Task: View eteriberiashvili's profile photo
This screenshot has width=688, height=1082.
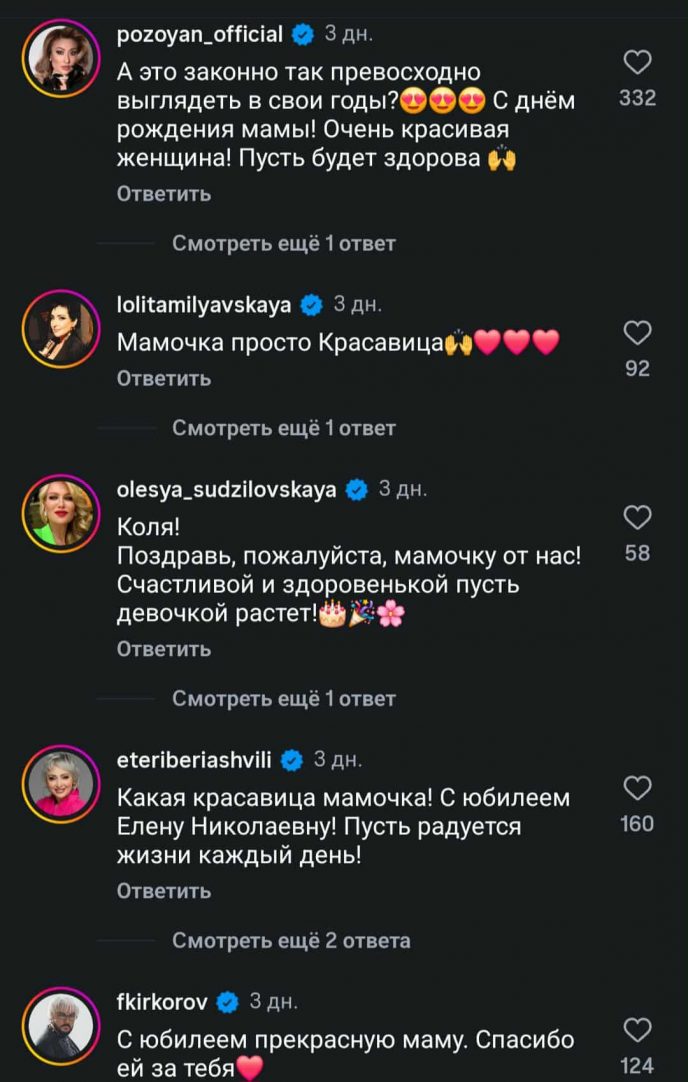Action: 58,785
